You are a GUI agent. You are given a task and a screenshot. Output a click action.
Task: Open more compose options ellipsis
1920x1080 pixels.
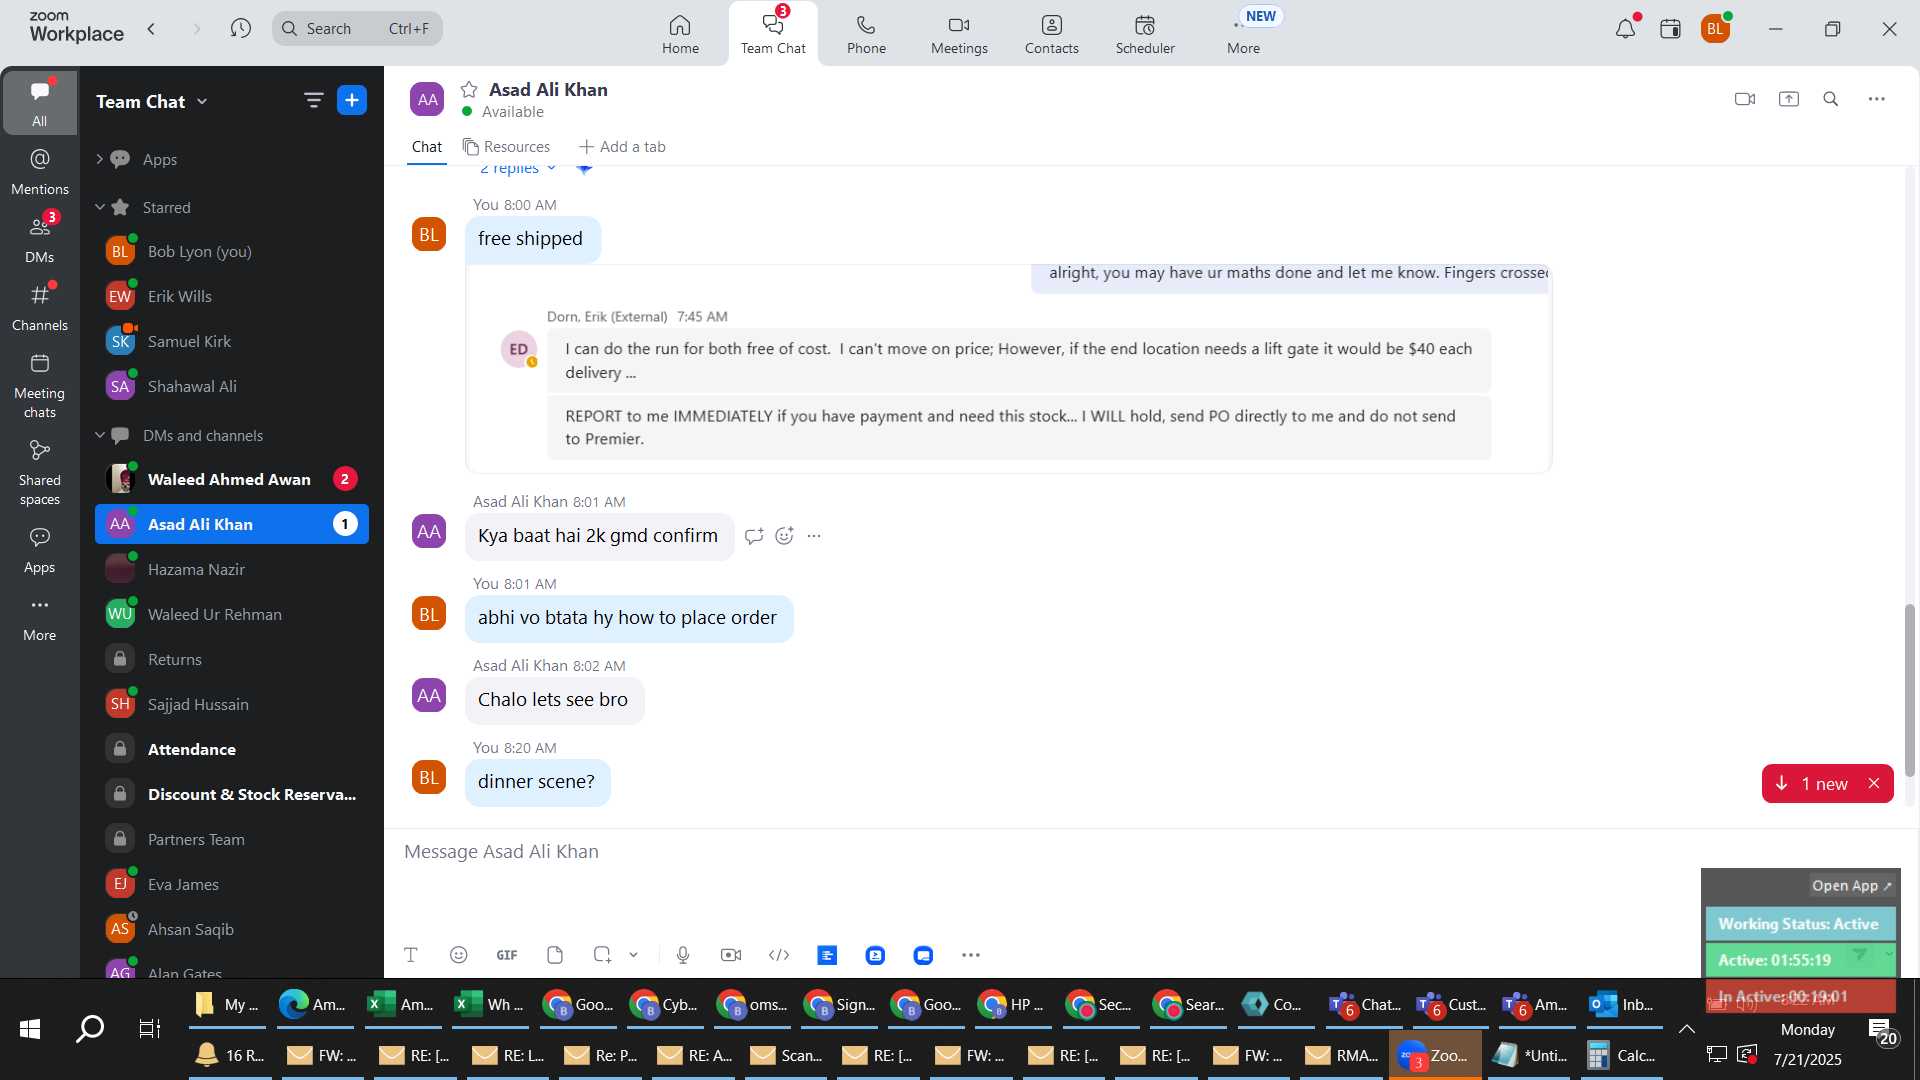(971, 955)
